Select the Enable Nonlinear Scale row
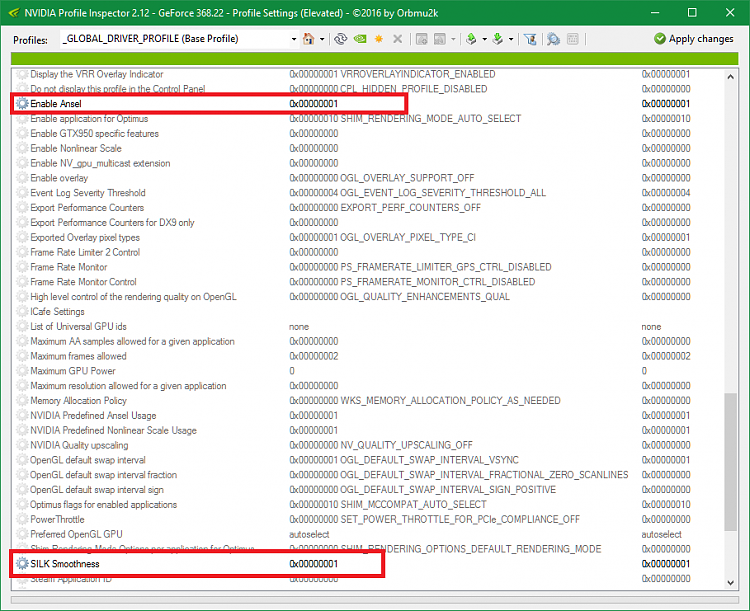The height and width of the screenshot is (611, 750). tap(368, 148)
